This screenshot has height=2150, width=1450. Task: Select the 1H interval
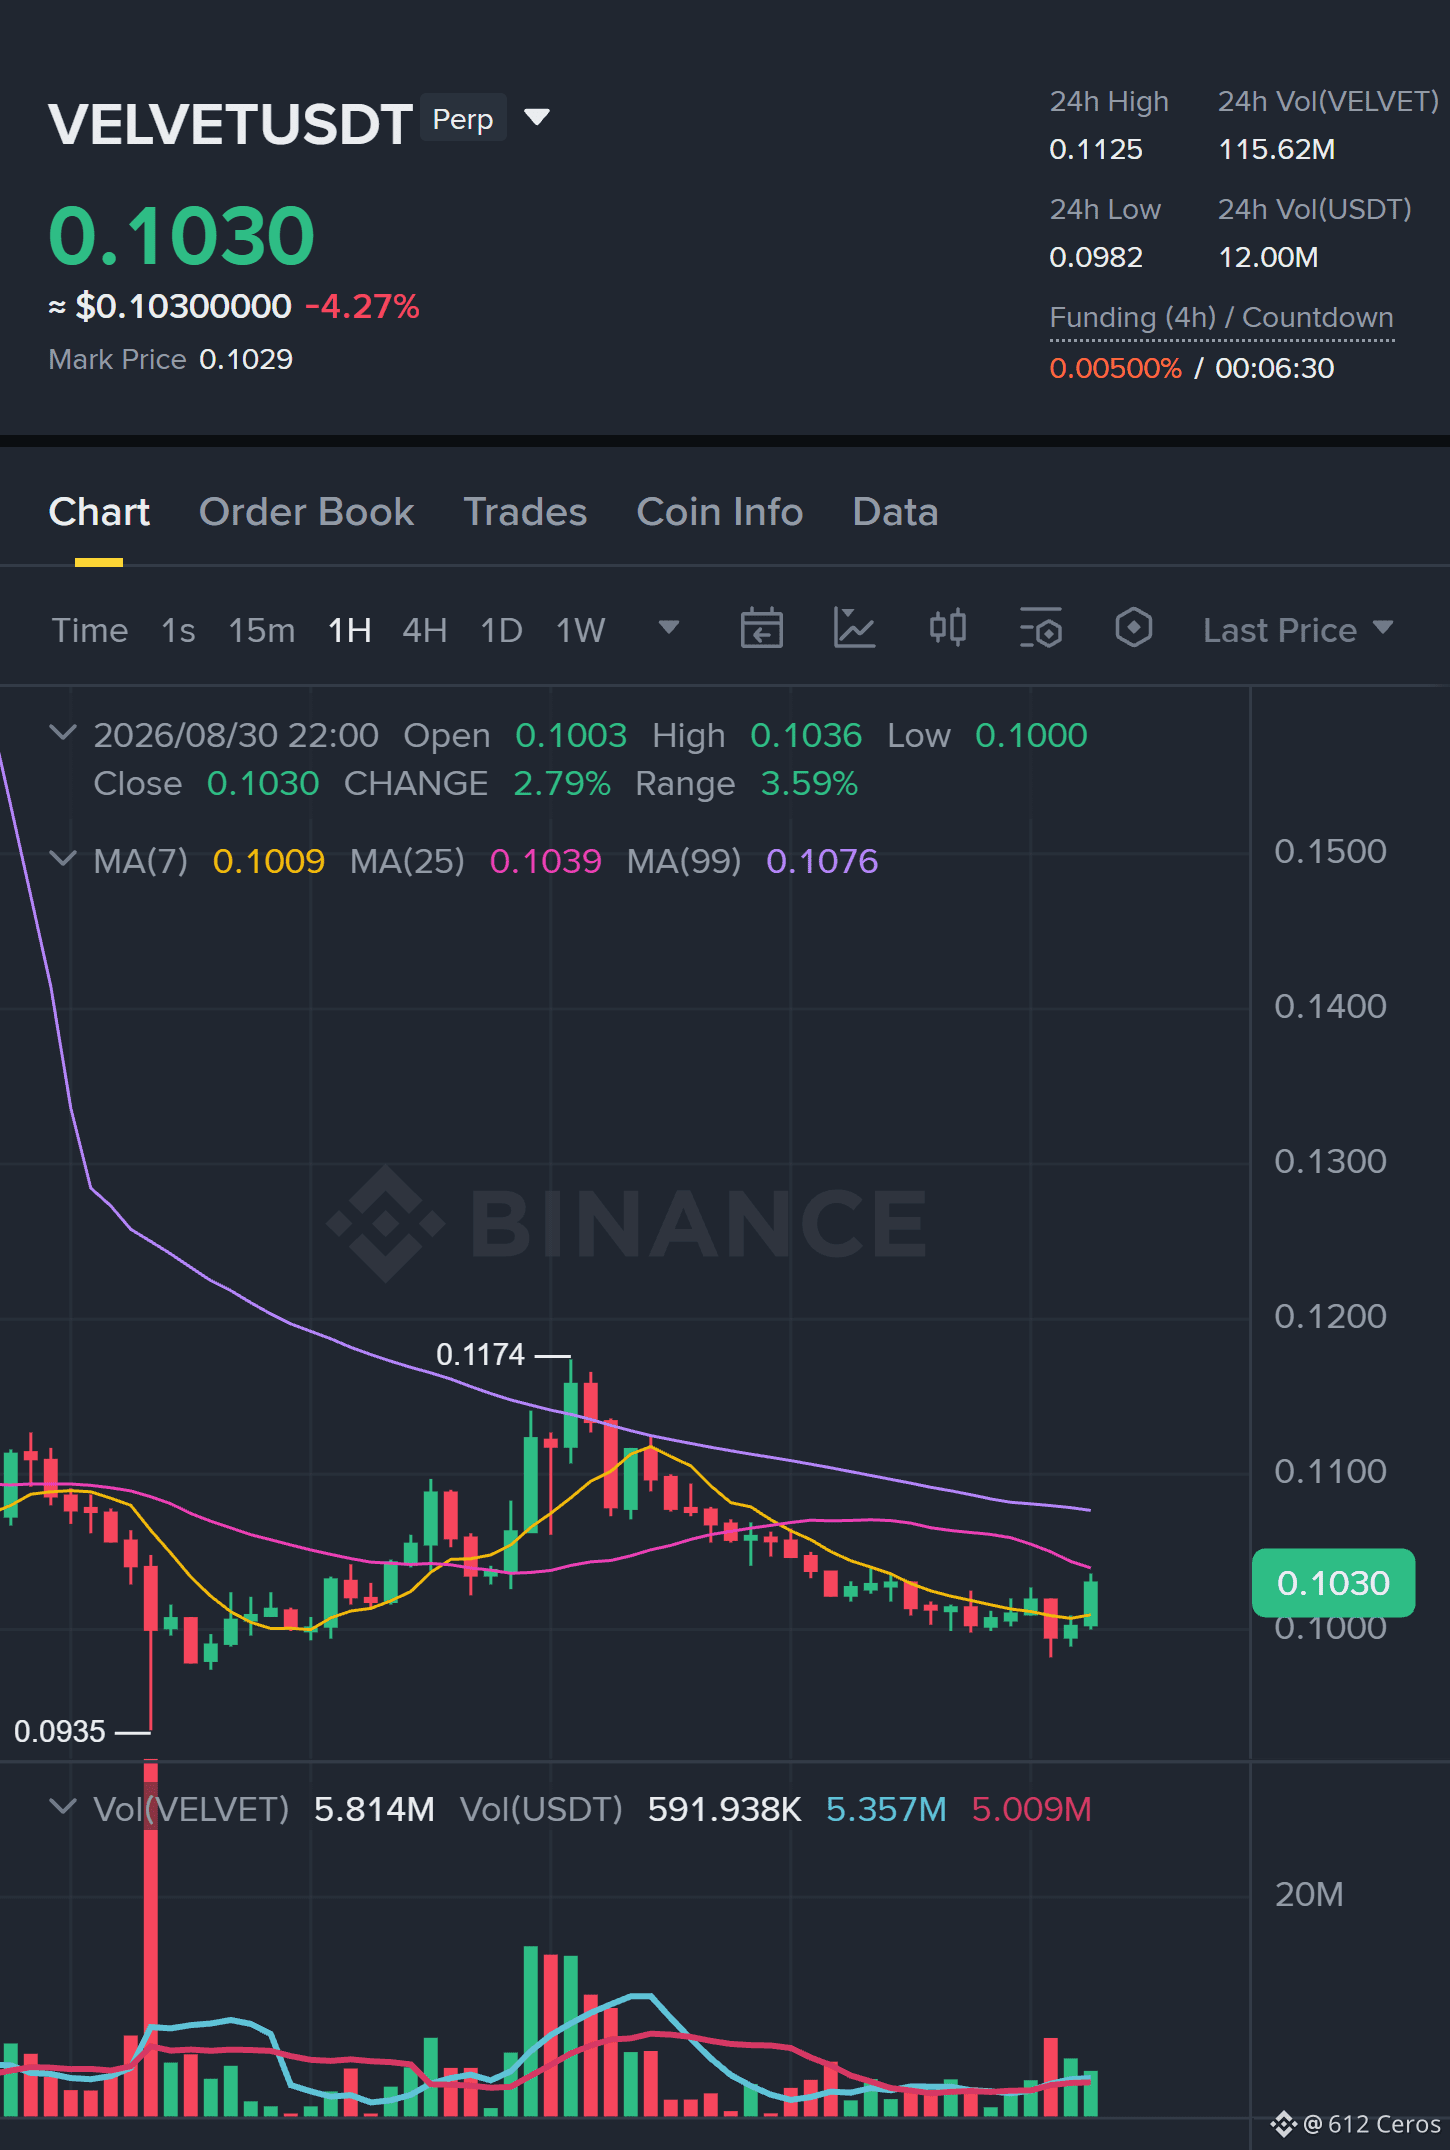click(x=350, y=630)
